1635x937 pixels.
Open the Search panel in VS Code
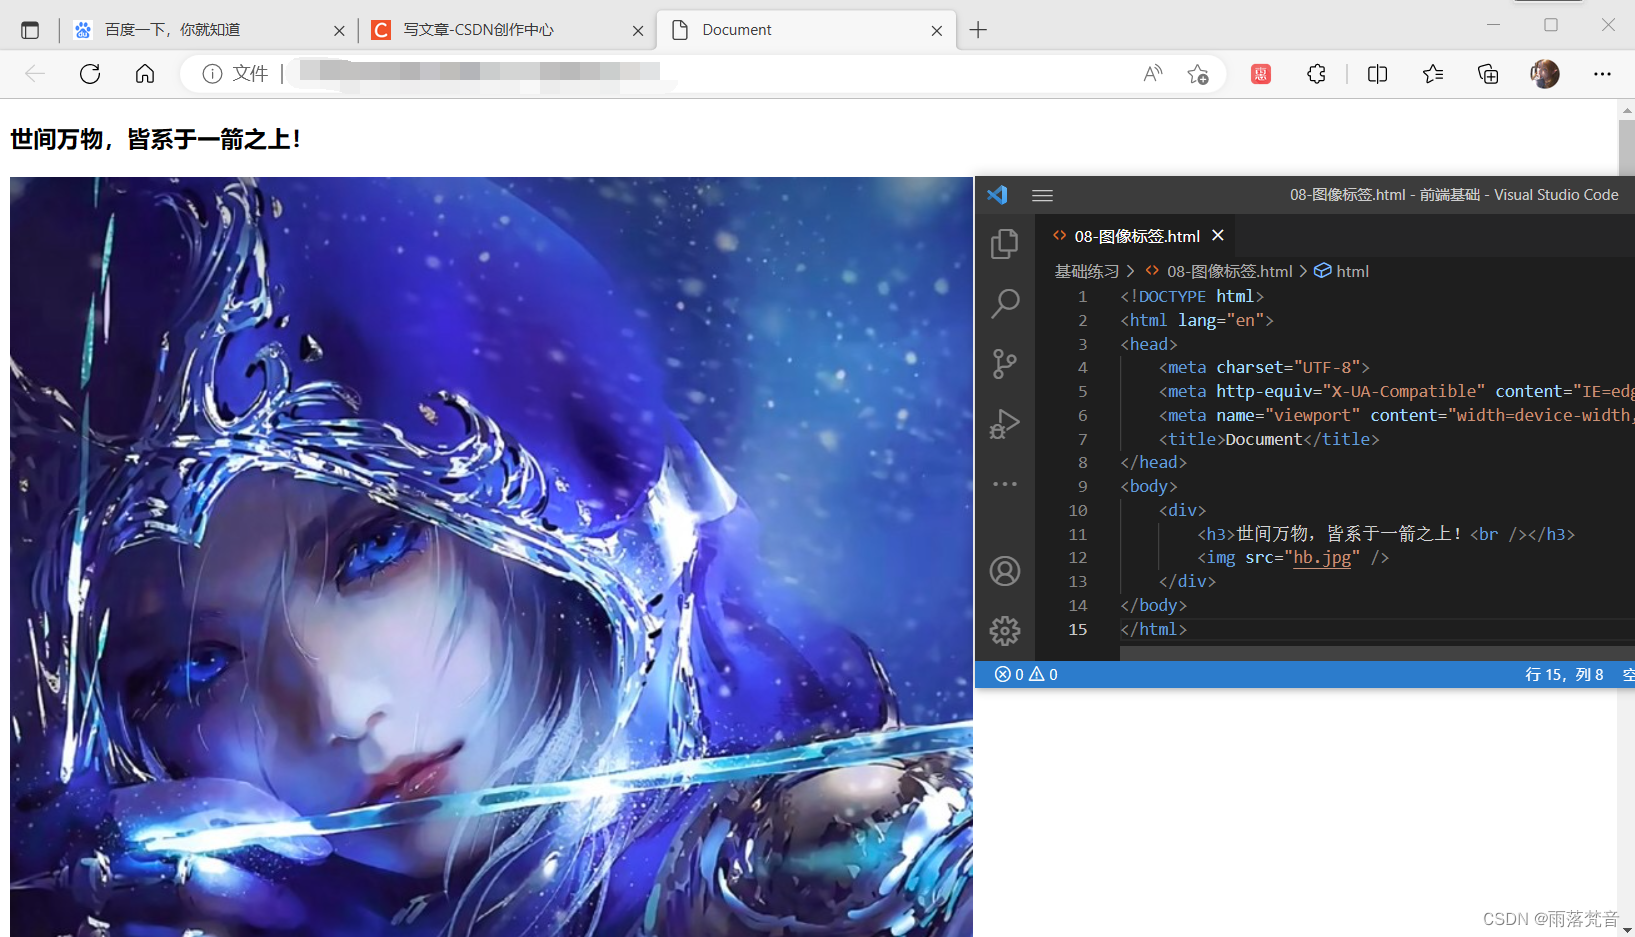click(1004, 304)
